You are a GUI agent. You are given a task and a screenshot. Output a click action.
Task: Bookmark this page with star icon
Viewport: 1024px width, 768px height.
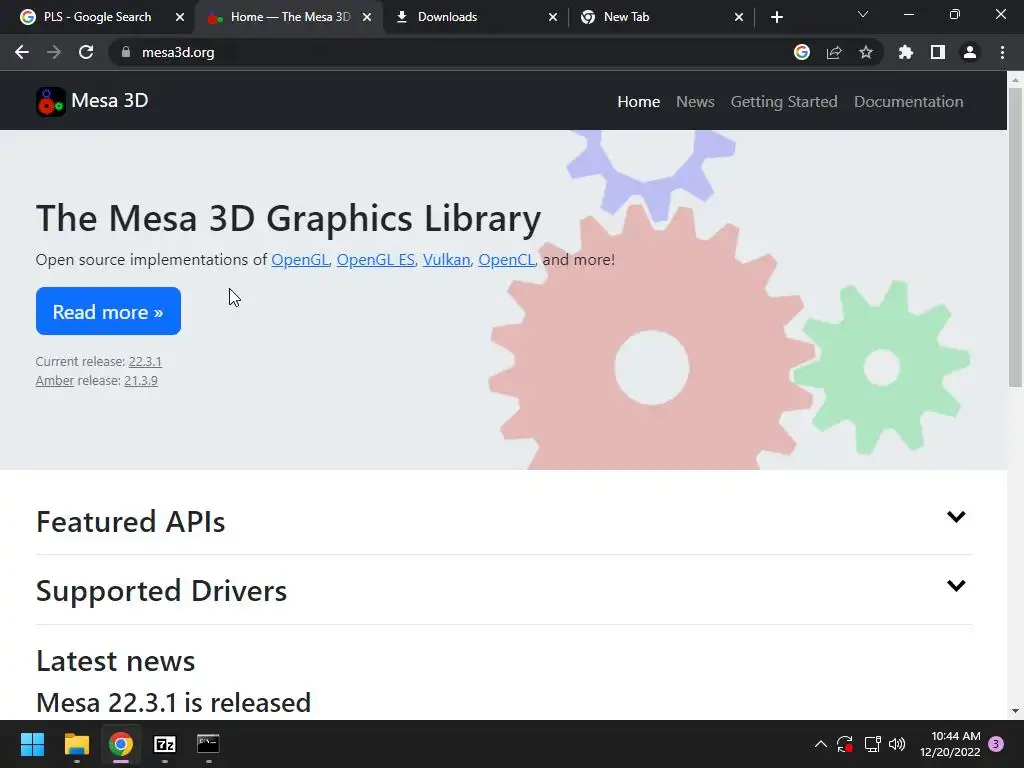866,52
